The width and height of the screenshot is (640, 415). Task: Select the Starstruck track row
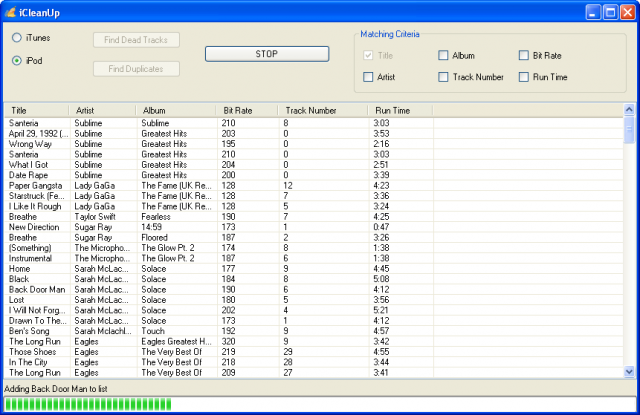[314, 196]
